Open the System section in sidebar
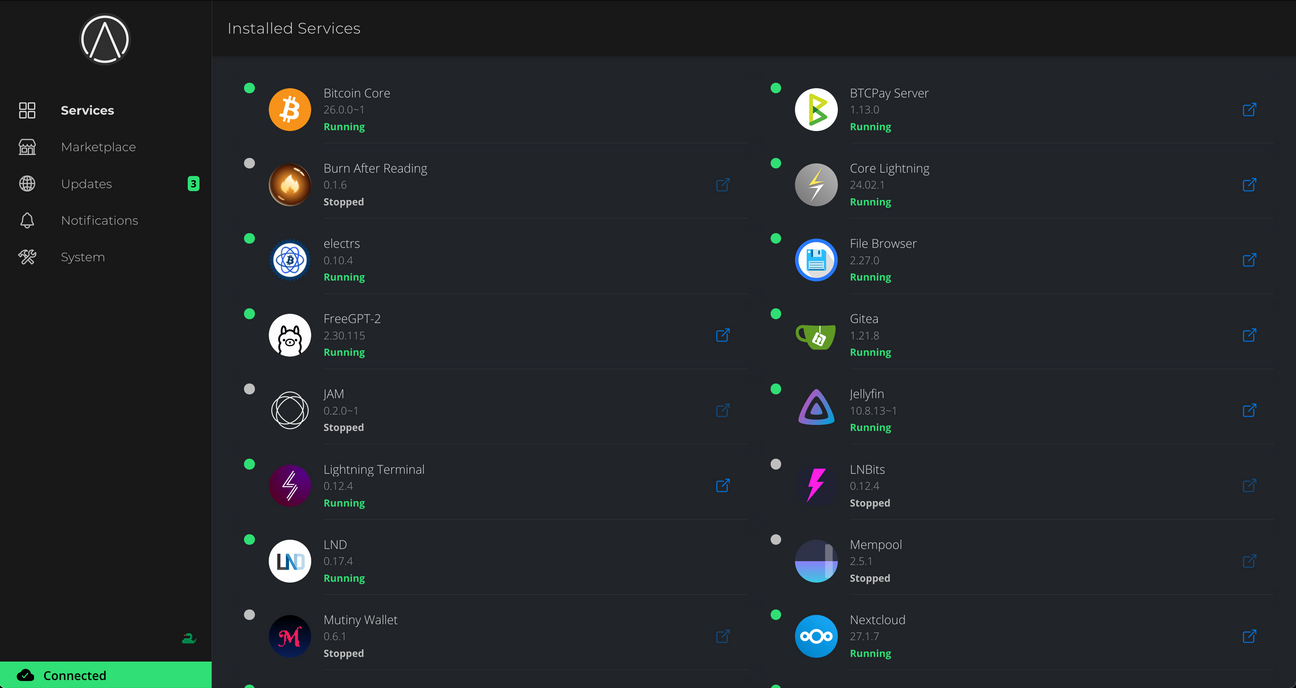The width and height of the screenshot is (1296, 688). (82, 256)
